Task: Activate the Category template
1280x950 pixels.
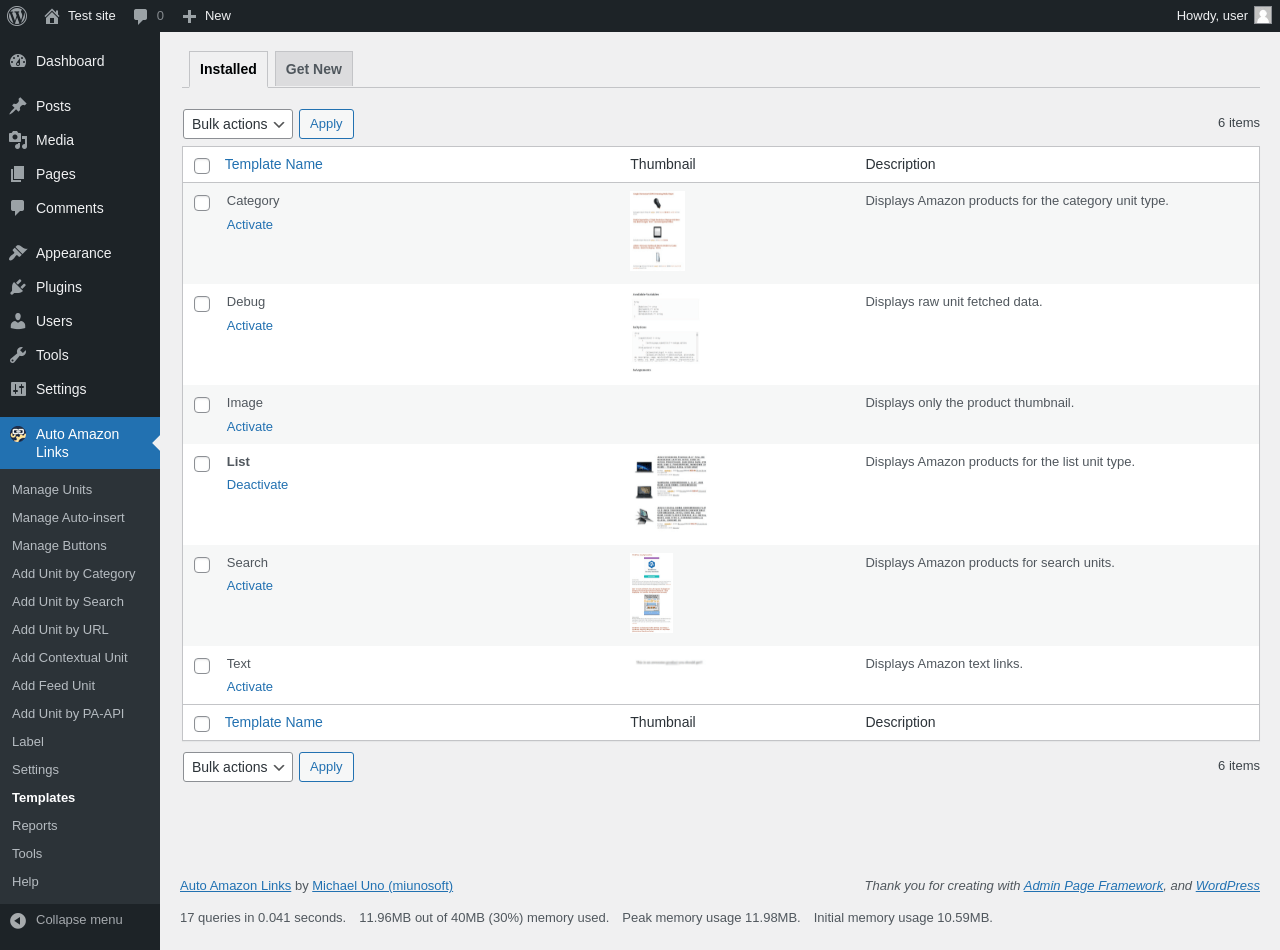Action: [250, 225]
